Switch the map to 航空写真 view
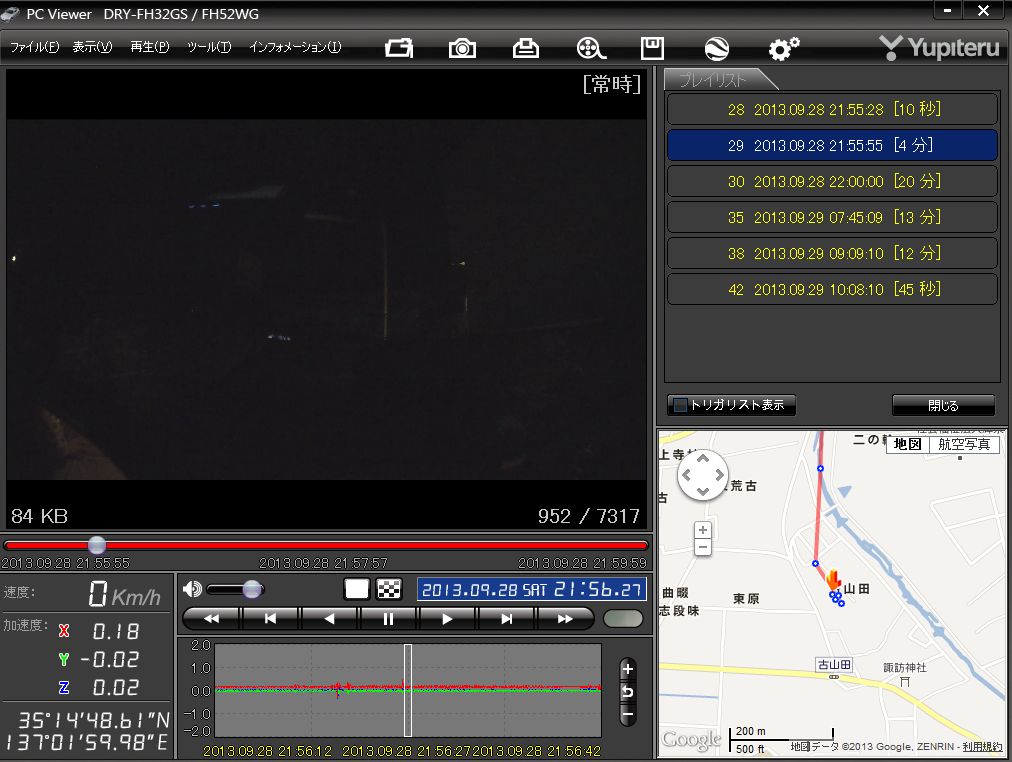Image resolution: width=1012 pixels, height=762 pixels. [964, 444]
